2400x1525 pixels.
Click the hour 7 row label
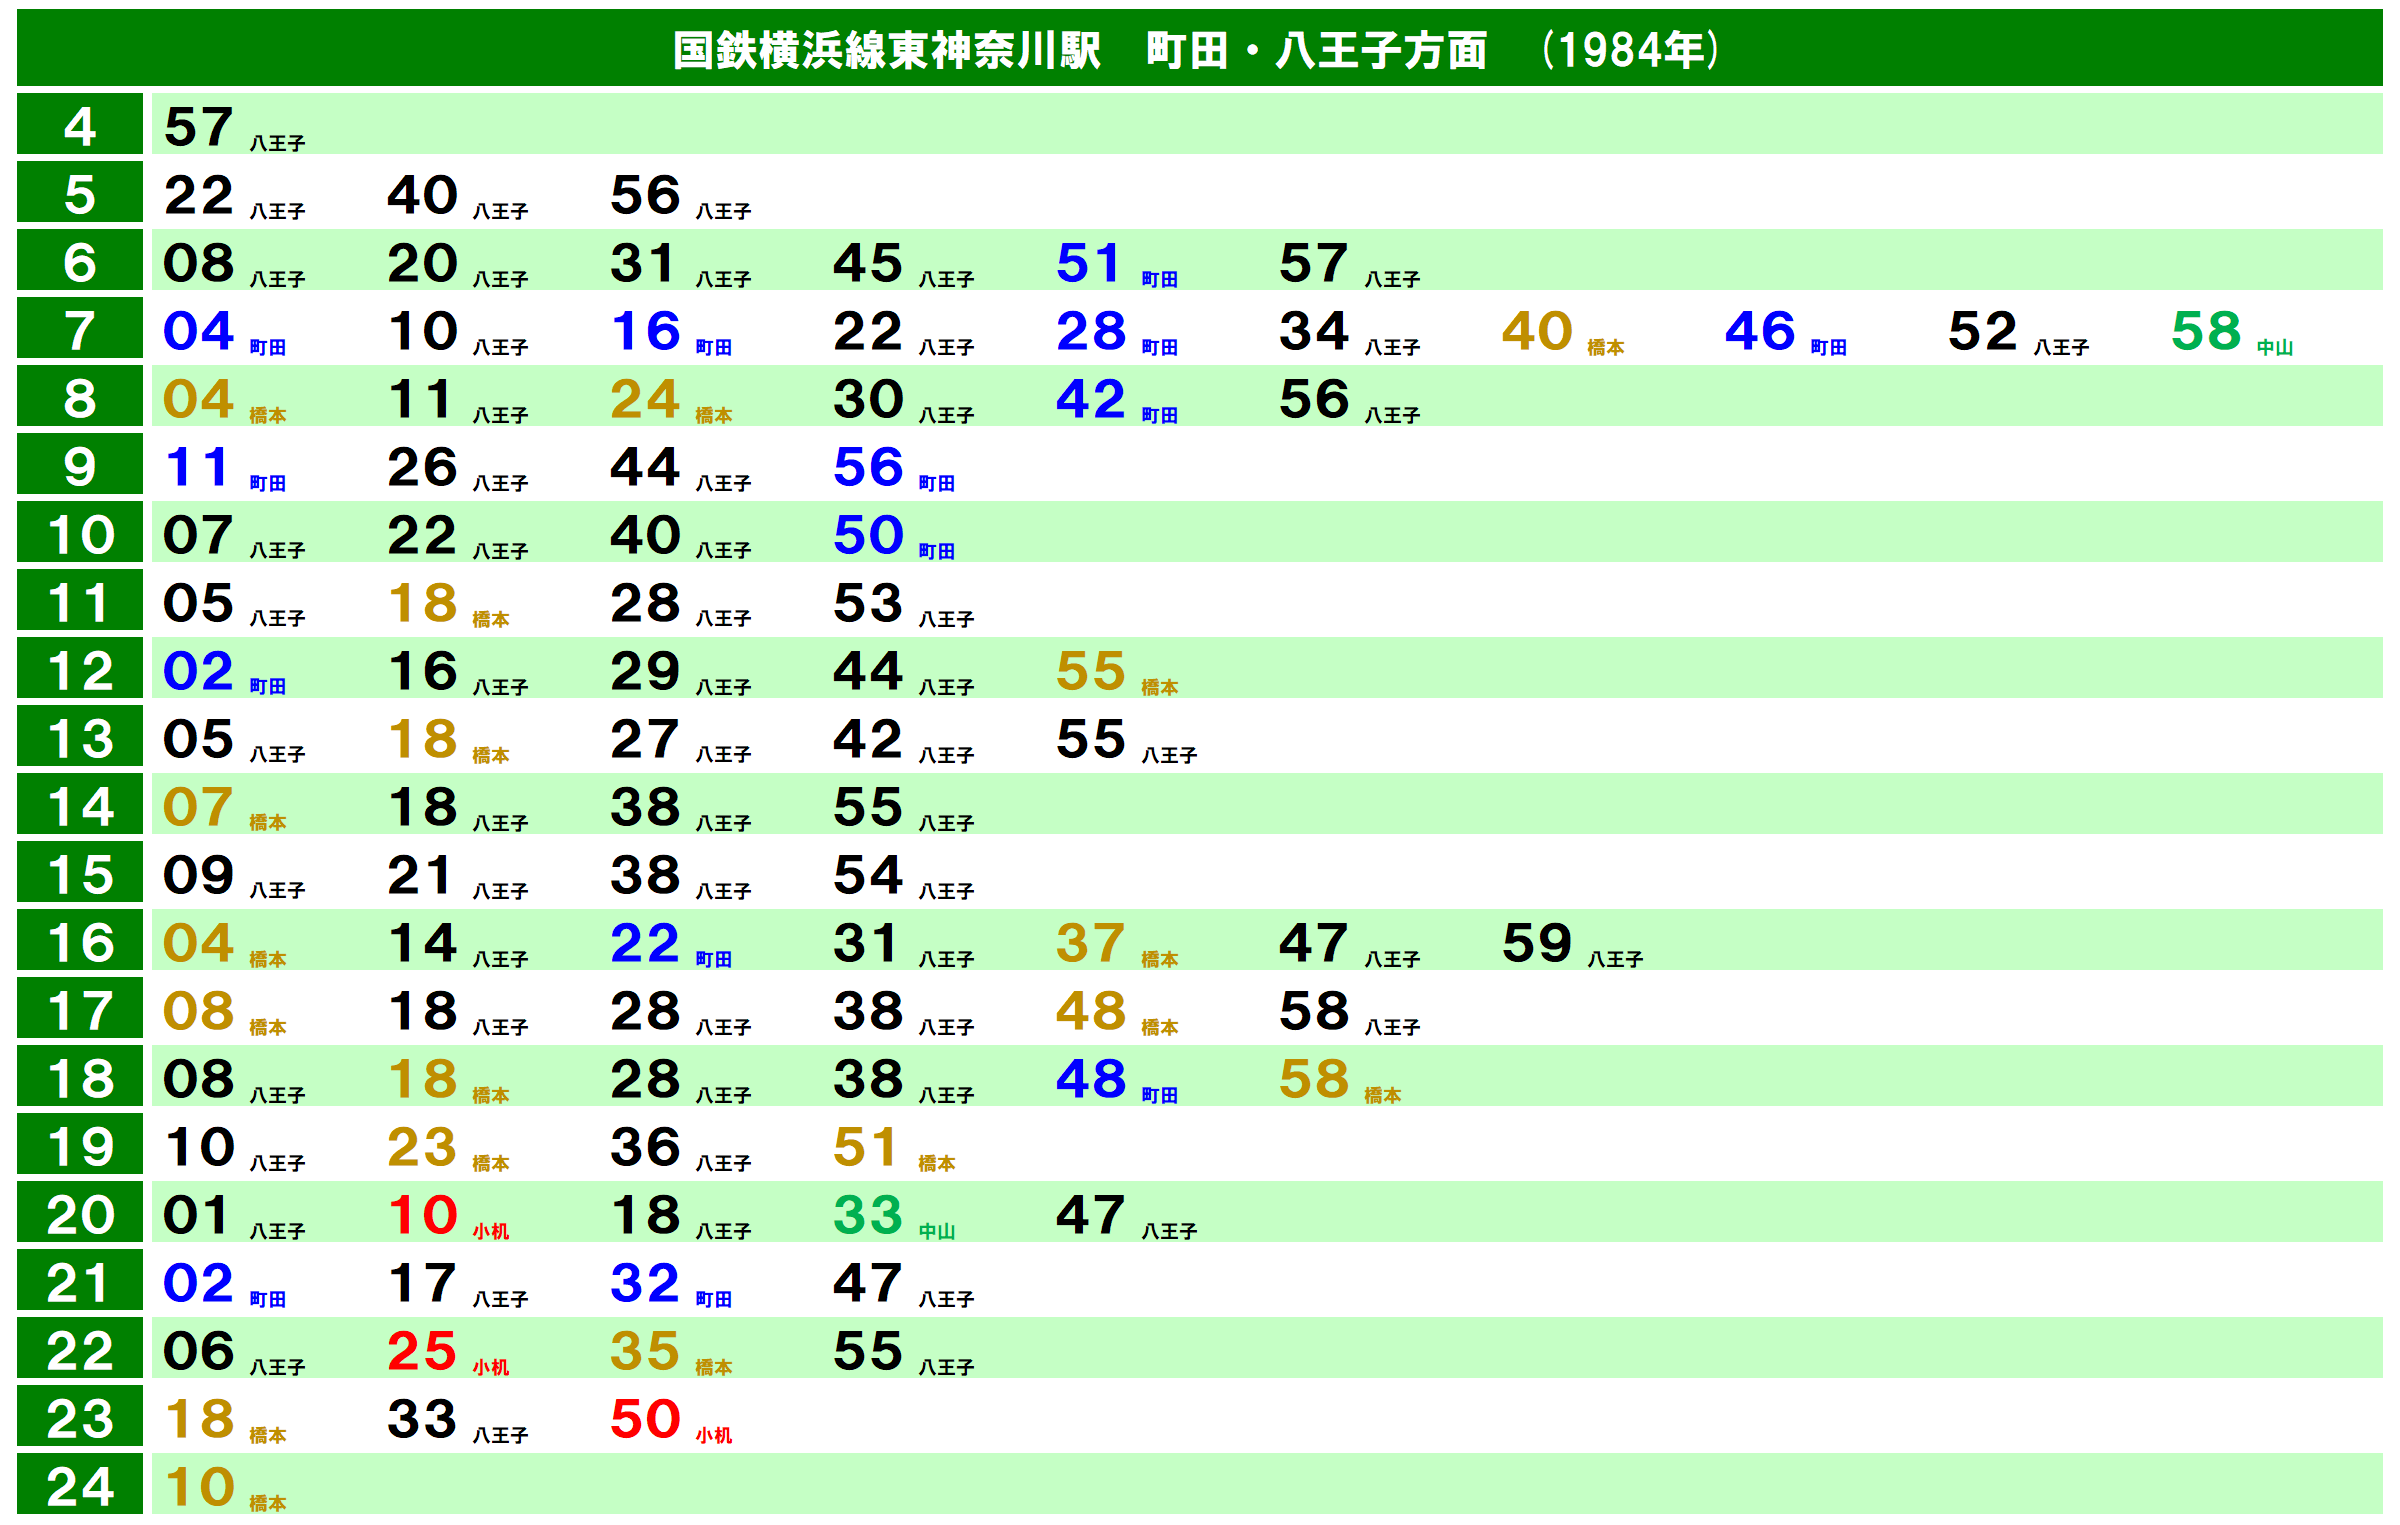pos(80,330)
